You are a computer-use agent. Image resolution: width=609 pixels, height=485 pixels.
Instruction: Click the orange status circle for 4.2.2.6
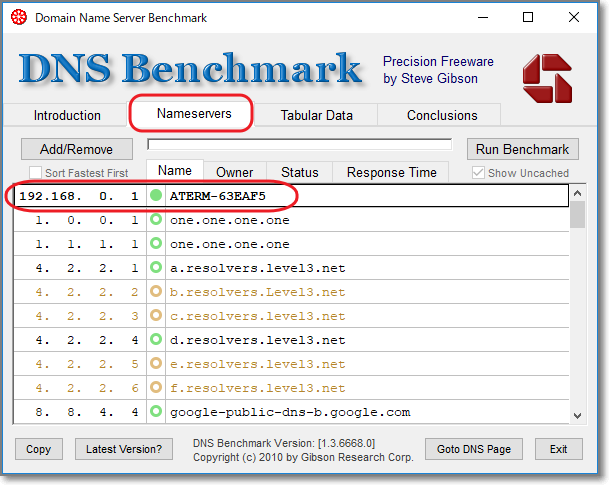tap(155, 388)
